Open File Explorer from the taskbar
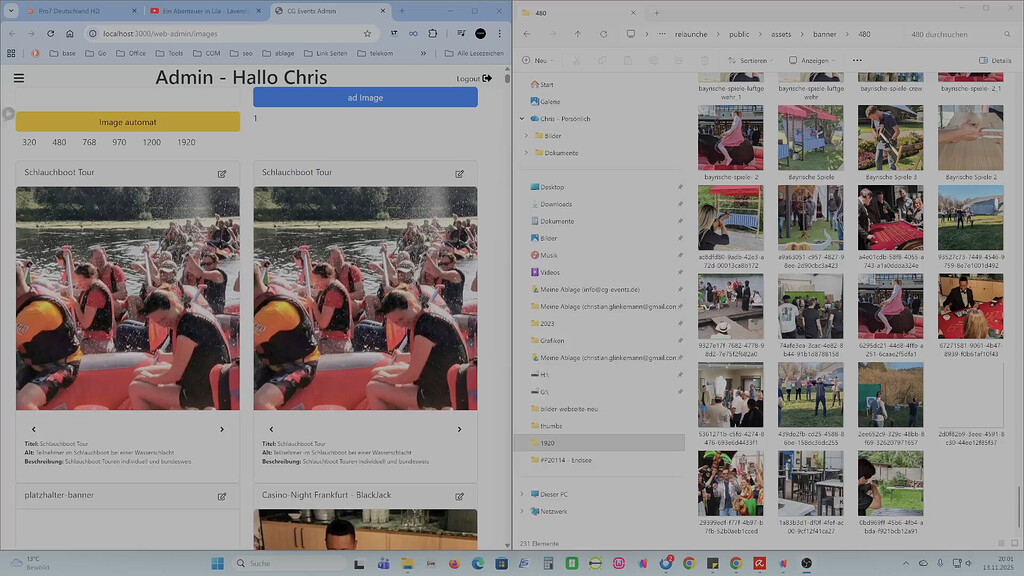This screenshot has width=1024, height=576. click(x=407, y=563)
